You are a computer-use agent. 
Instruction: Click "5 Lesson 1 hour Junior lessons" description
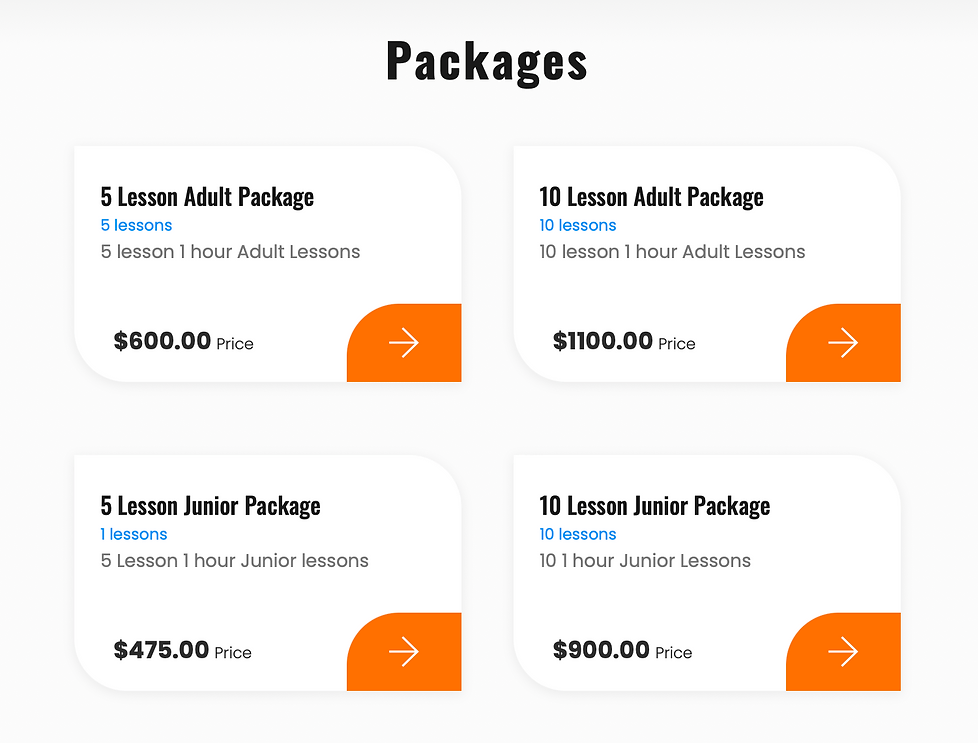[x=234, y=561]
